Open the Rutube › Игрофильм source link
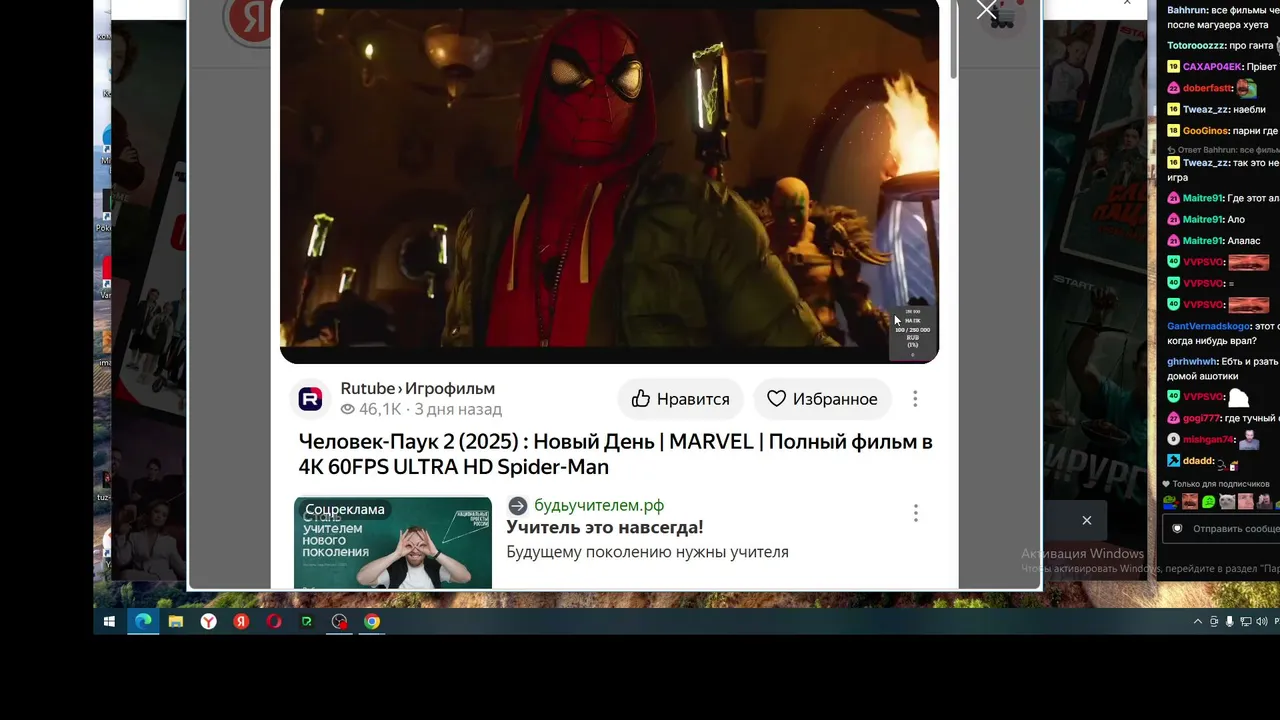The width and height of the screenshot is (1280, 720). [417, 389]
